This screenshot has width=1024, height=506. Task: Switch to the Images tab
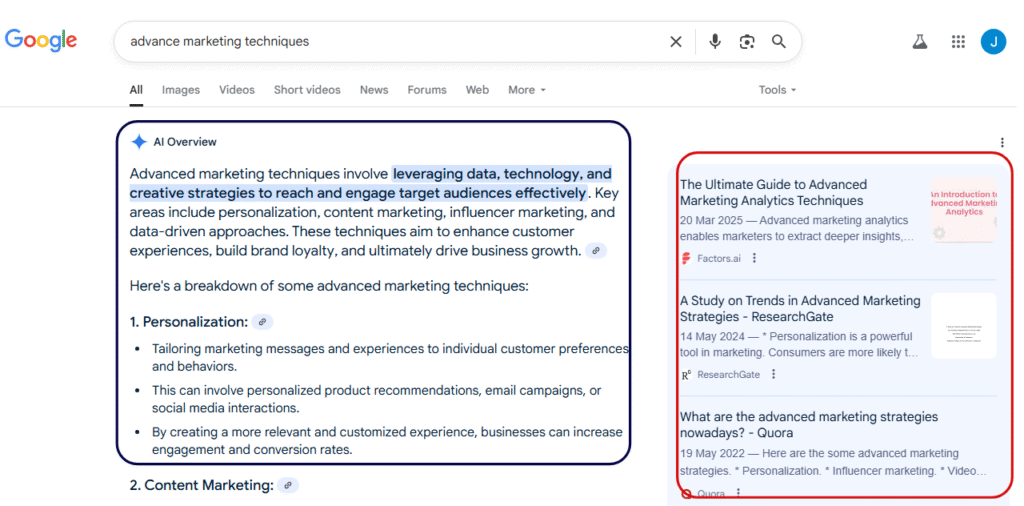(x=181, y=90)
